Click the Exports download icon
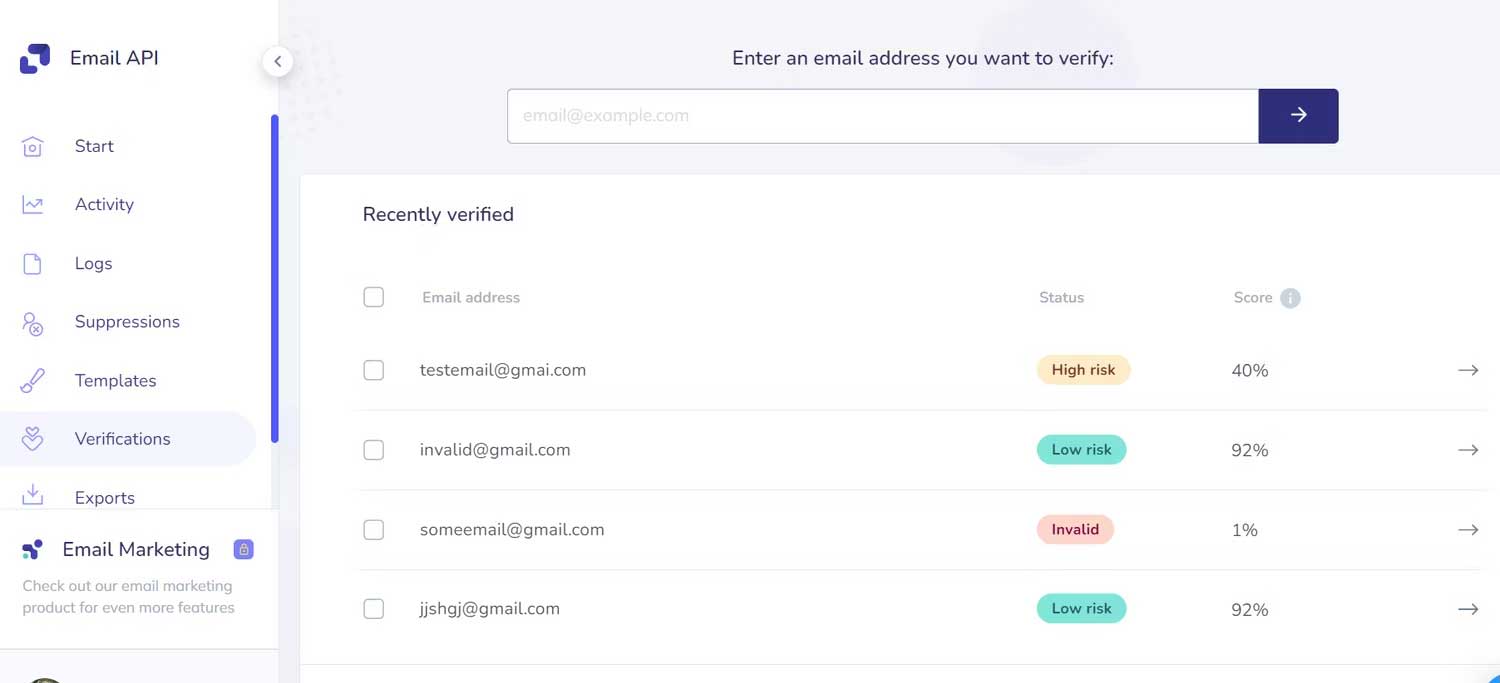 [32, 496]
